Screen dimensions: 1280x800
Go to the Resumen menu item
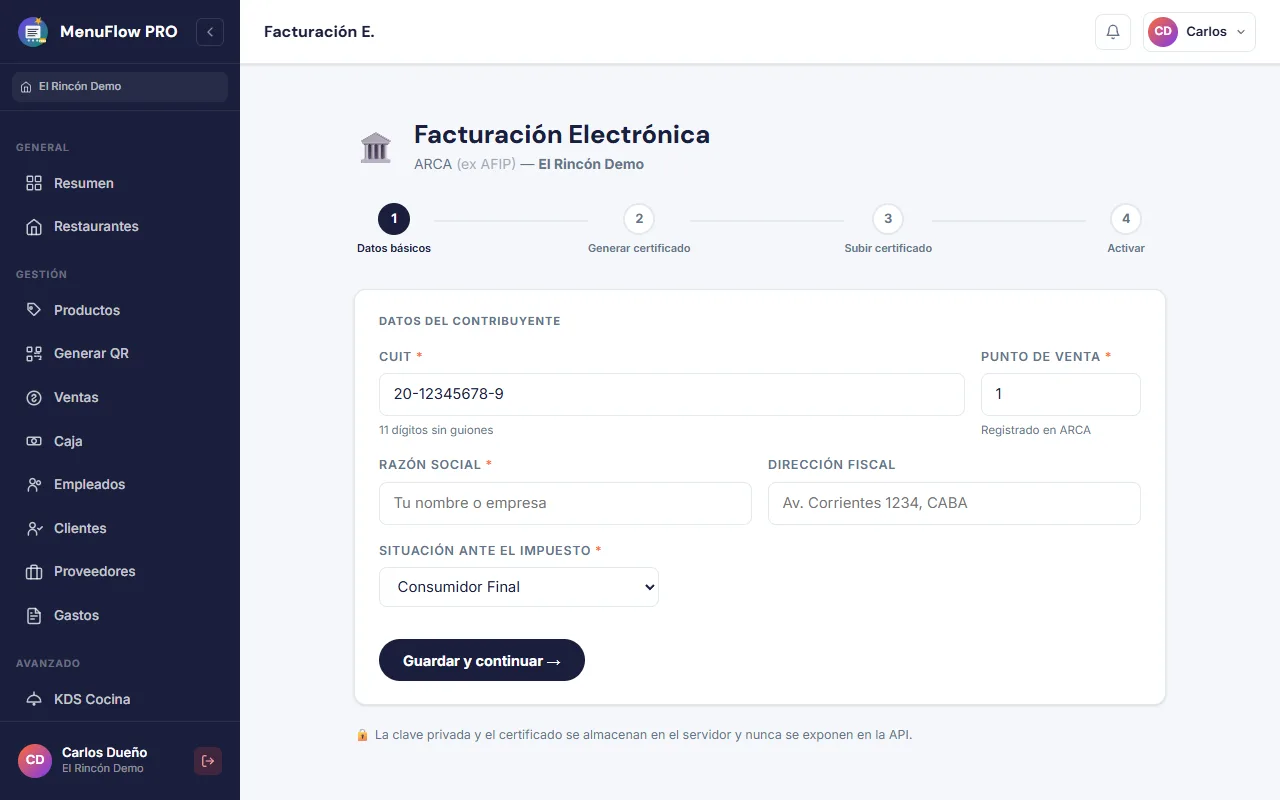click(x=120, y=183)
